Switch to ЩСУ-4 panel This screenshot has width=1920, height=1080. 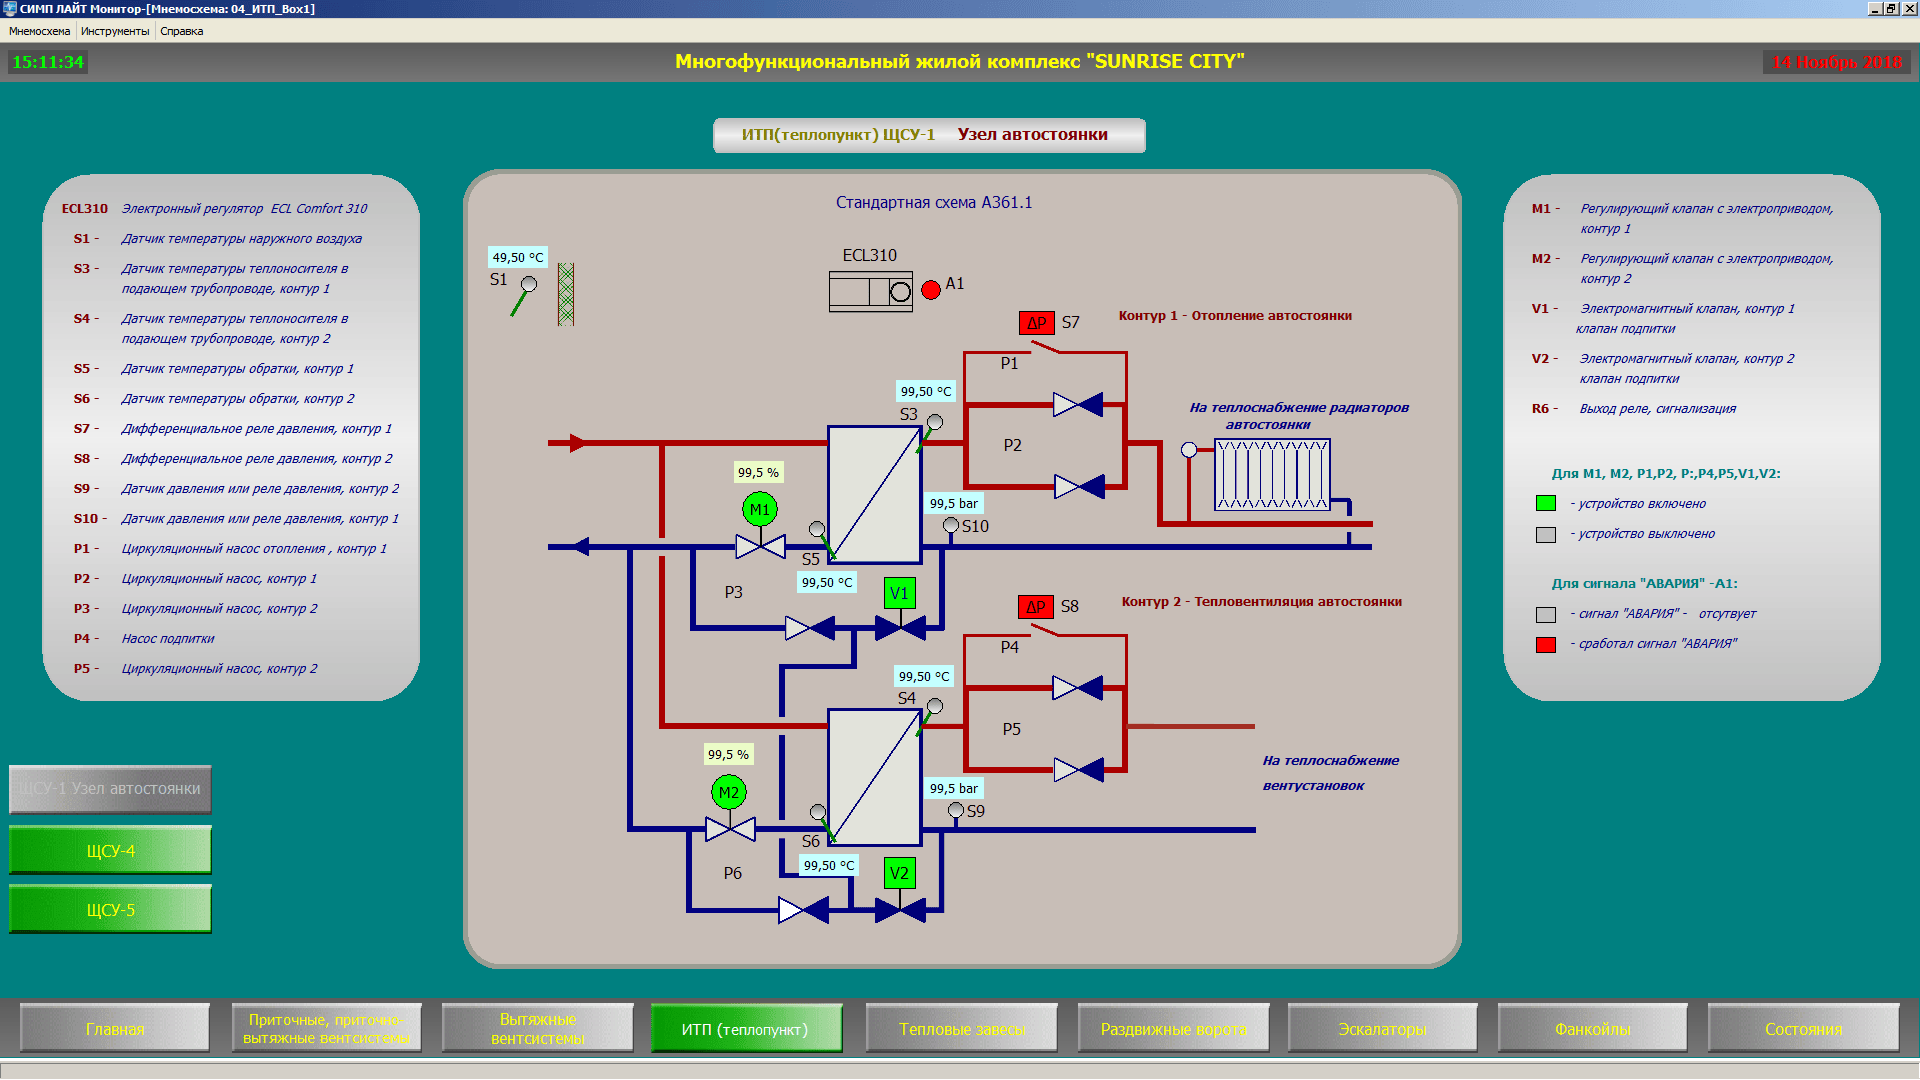pos(110,851)
